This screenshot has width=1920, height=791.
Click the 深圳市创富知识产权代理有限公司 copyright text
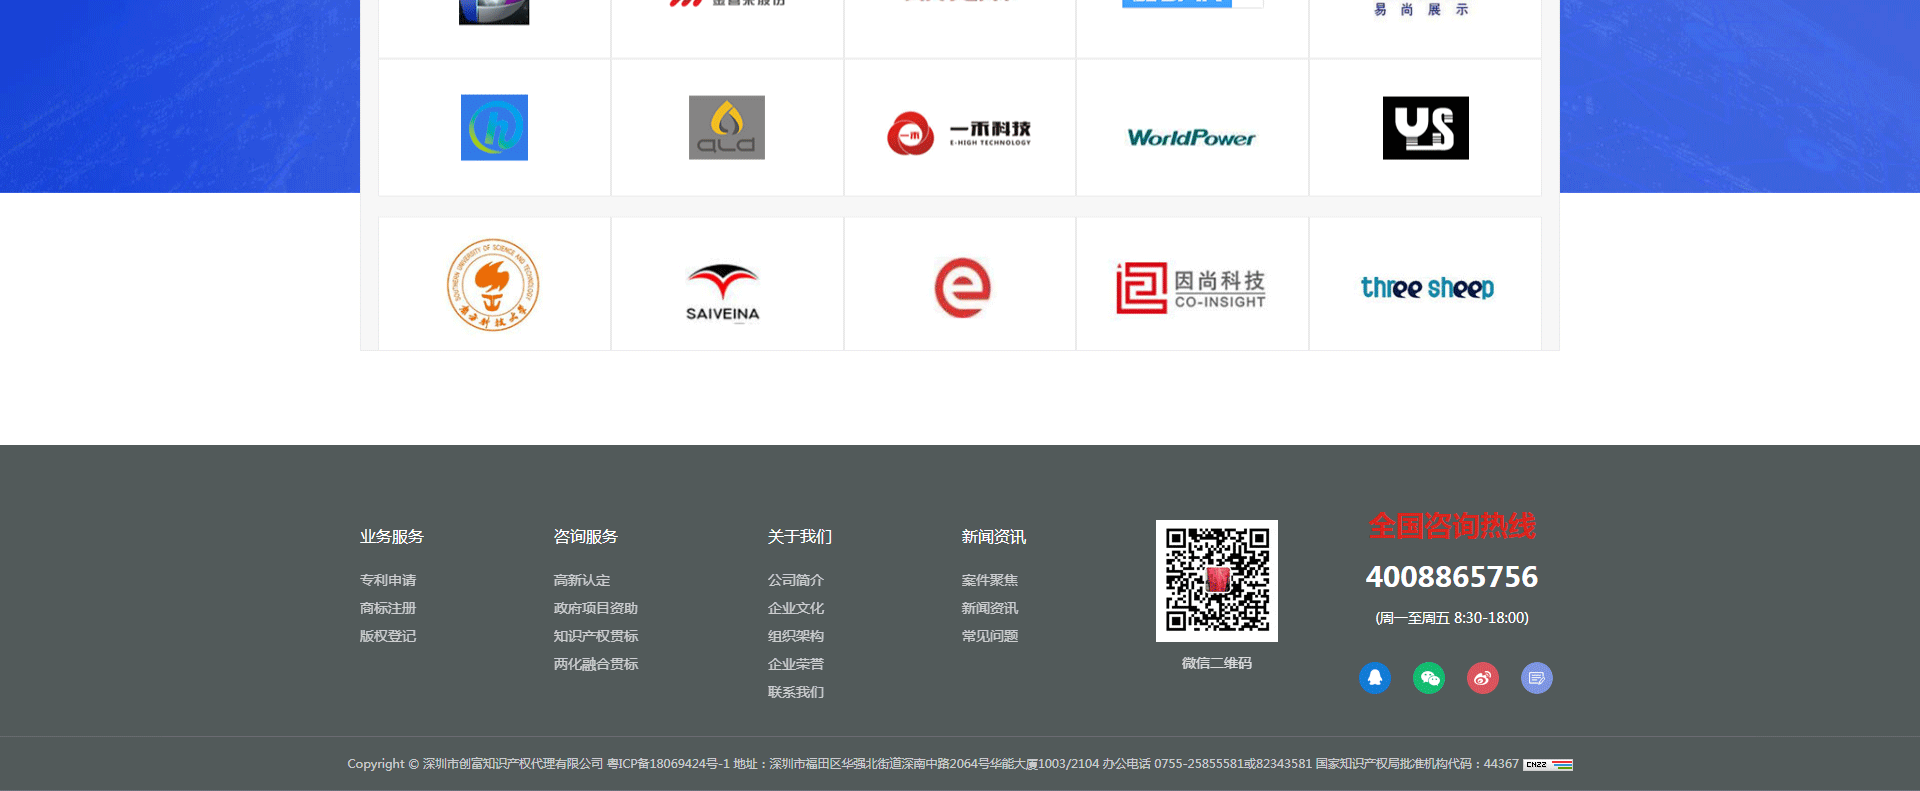(x=513, y=764)
